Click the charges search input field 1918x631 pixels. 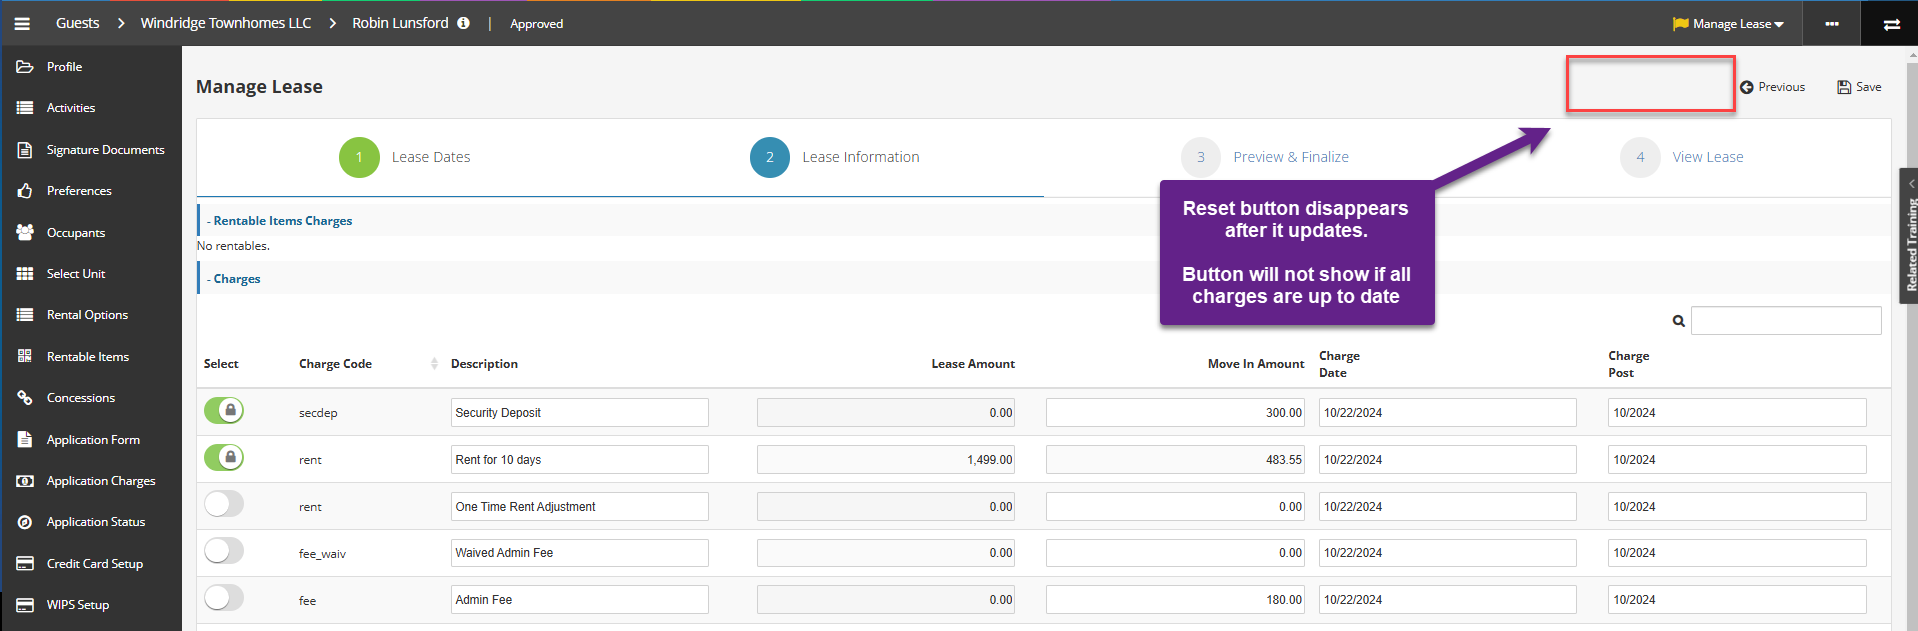coord(1785,321)
